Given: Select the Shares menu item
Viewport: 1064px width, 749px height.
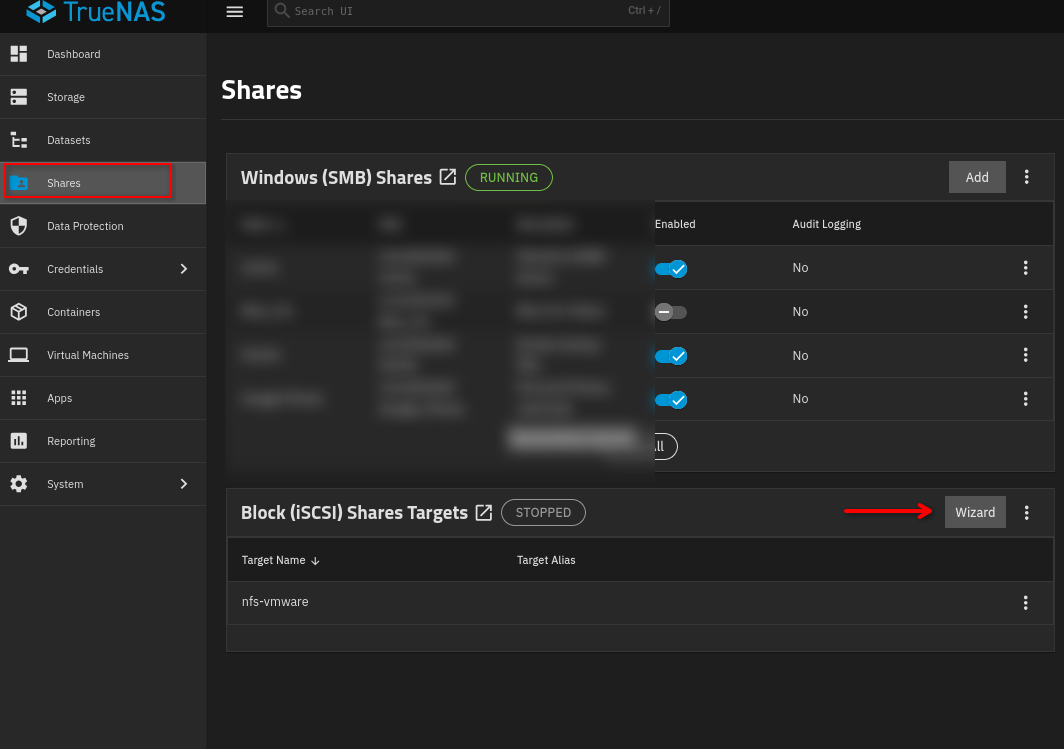Looking at the screenshot, I should [103, 183].
